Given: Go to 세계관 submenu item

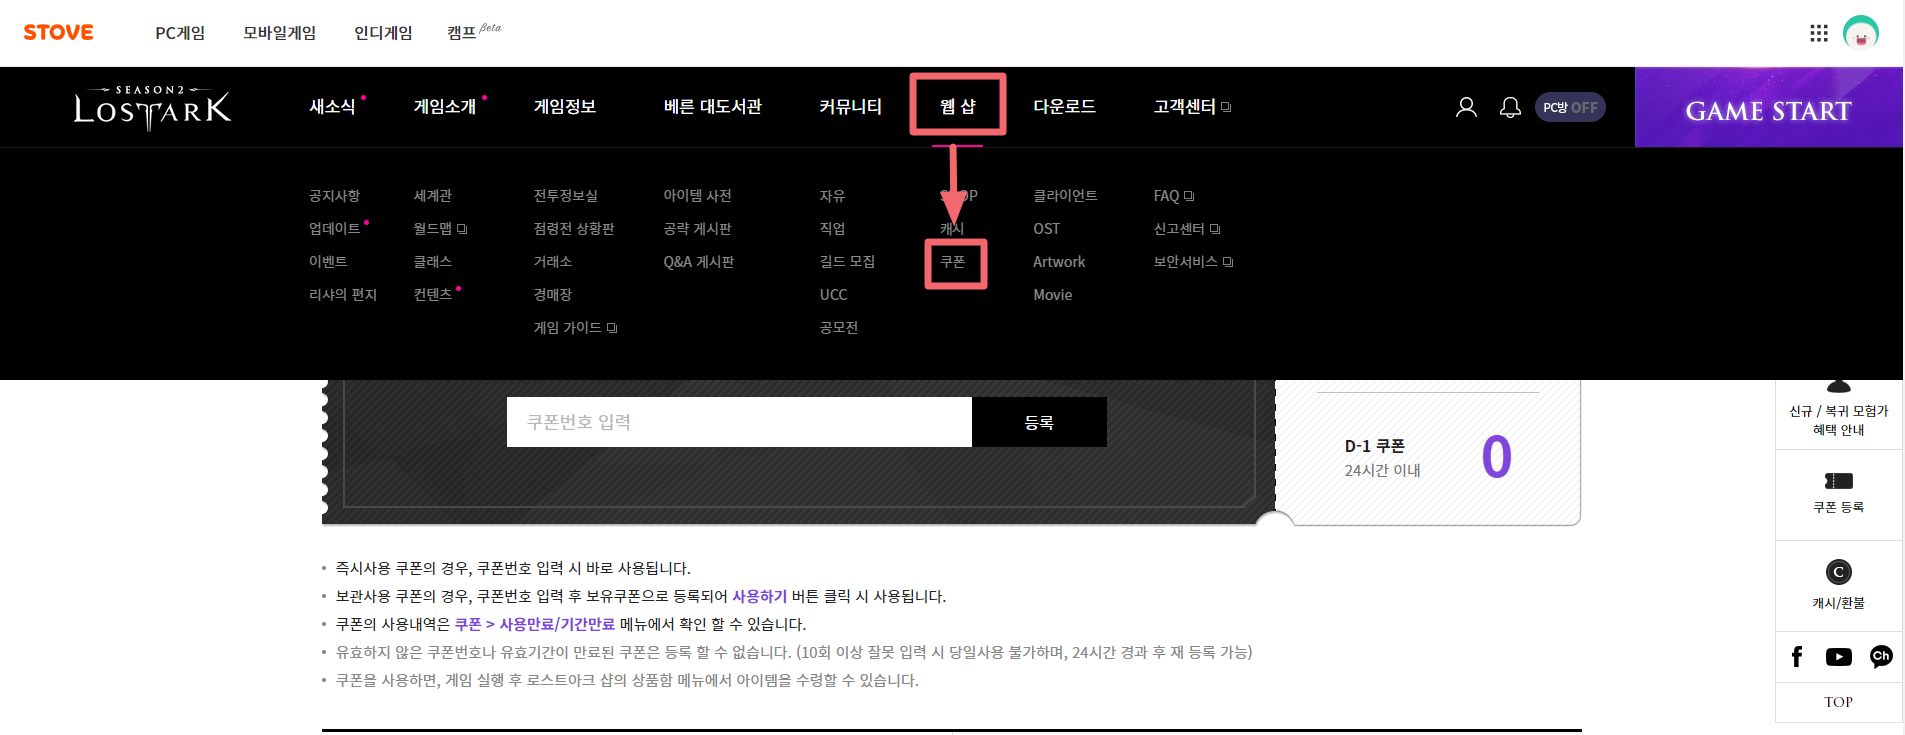Looking at the screenshot, I should 433,196.
